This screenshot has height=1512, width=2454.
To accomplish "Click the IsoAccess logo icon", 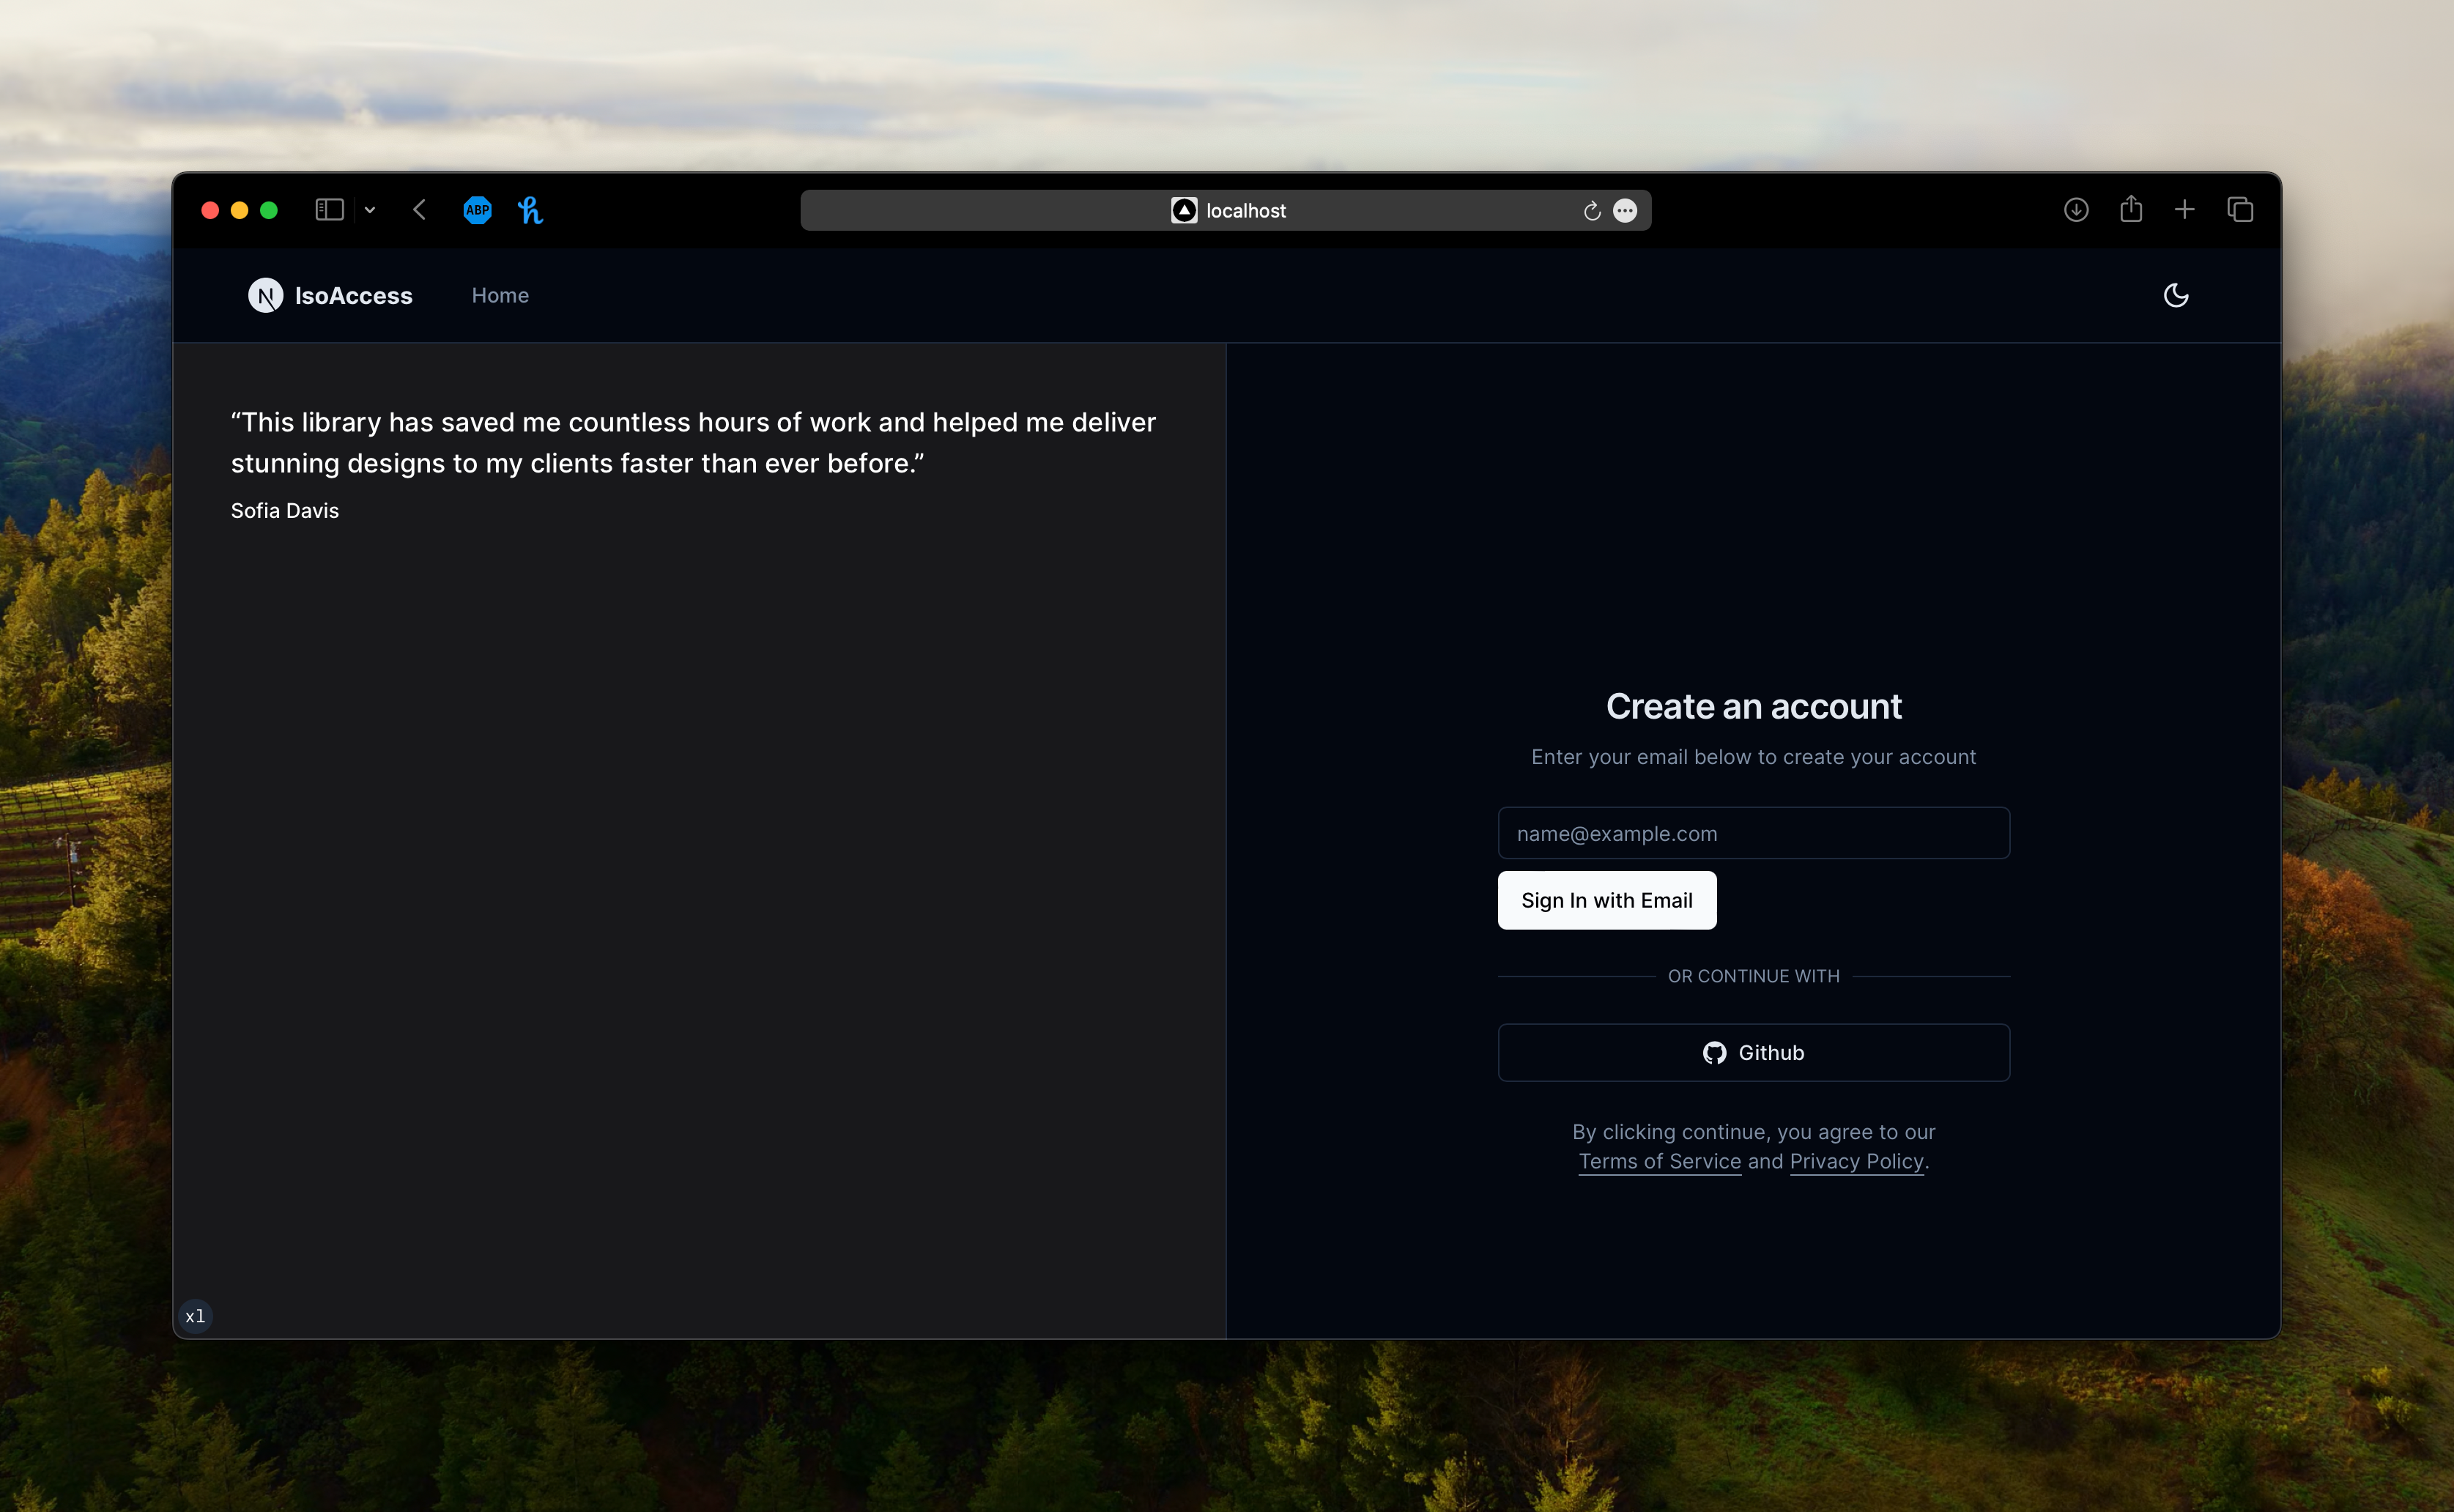I will pyautogui.click(x=265, y=295).
